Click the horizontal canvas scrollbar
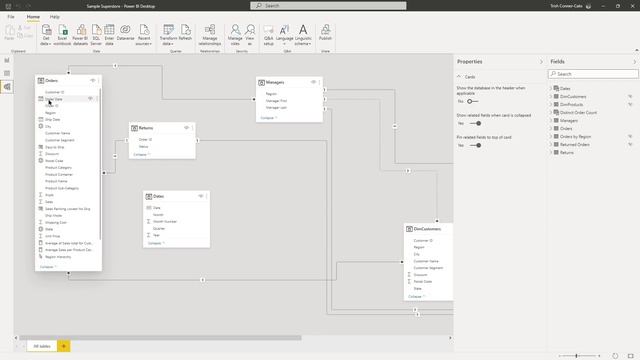This screenshot has width=640, height=360. (160, 338)
